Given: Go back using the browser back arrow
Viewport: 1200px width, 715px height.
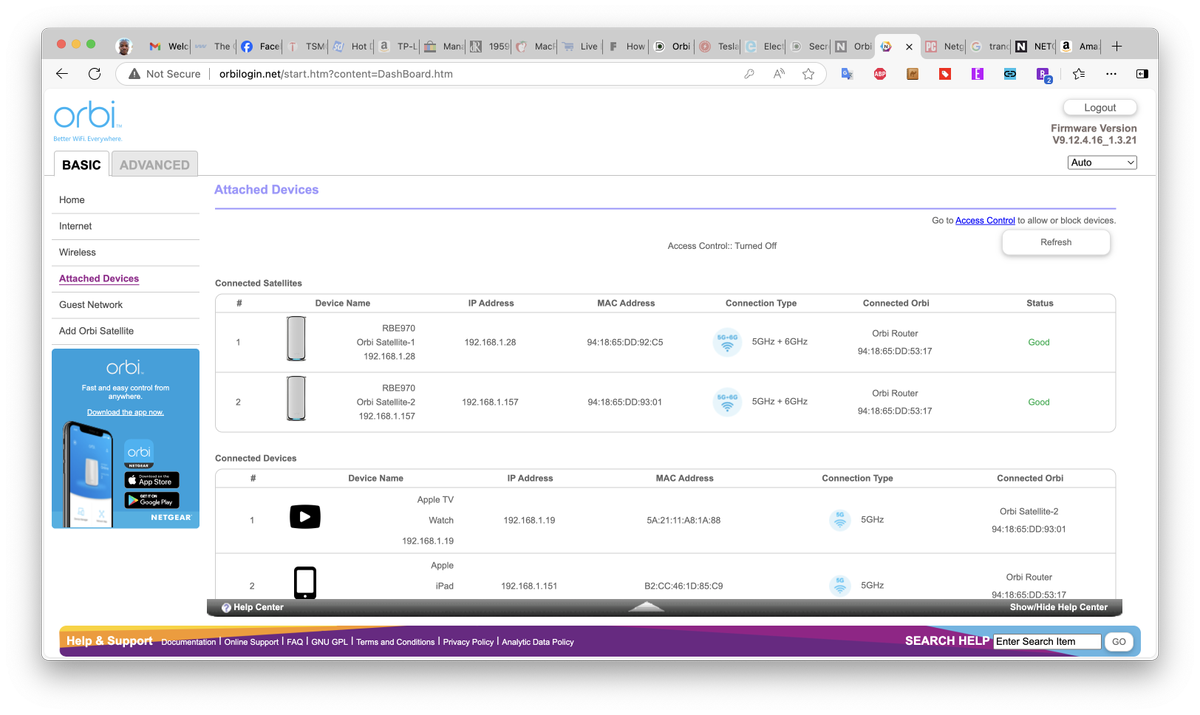Looking at the screenshot, I should (62, 74).
